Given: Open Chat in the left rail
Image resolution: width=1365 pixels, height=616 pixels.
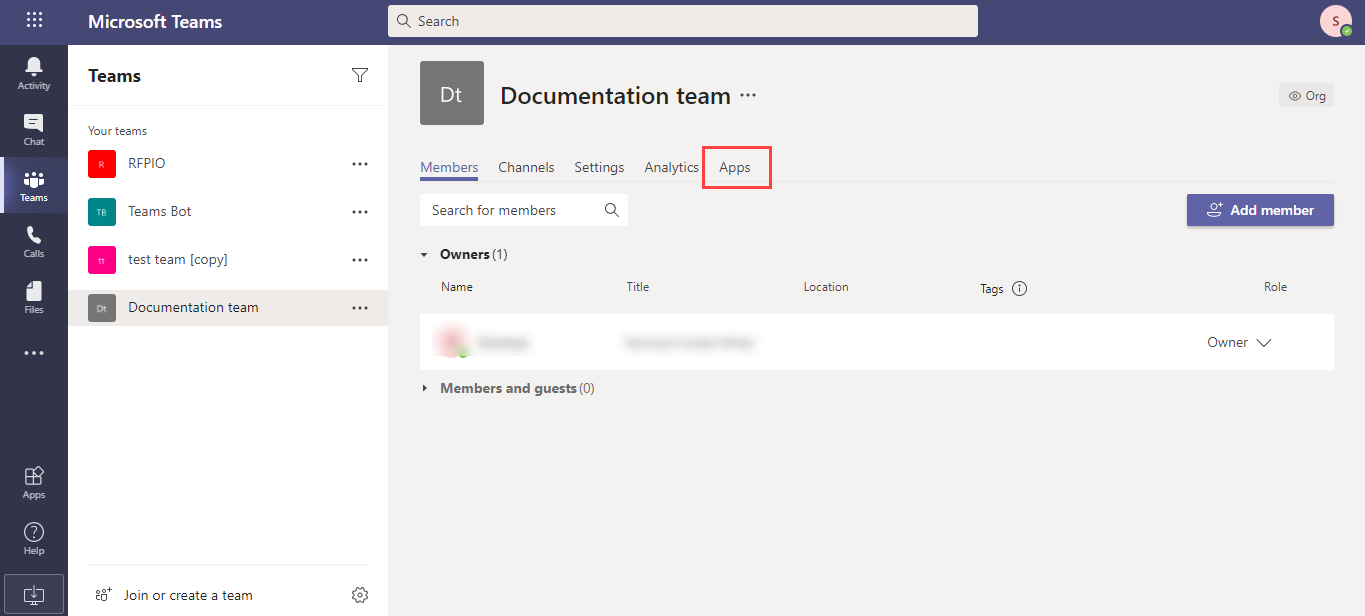Looking at the screenshot, I should pos(34,129).
